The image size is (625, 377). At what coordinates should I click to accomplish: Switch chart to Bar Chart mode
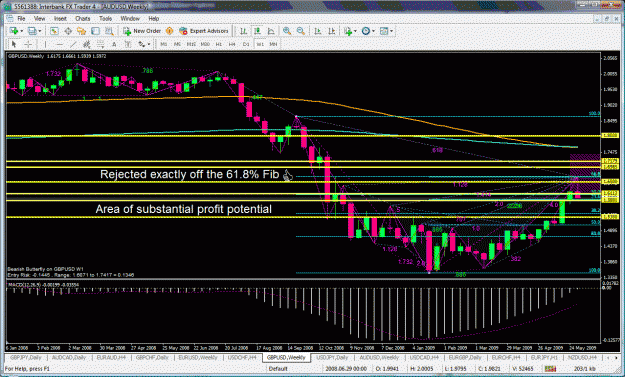pos(243,31)
